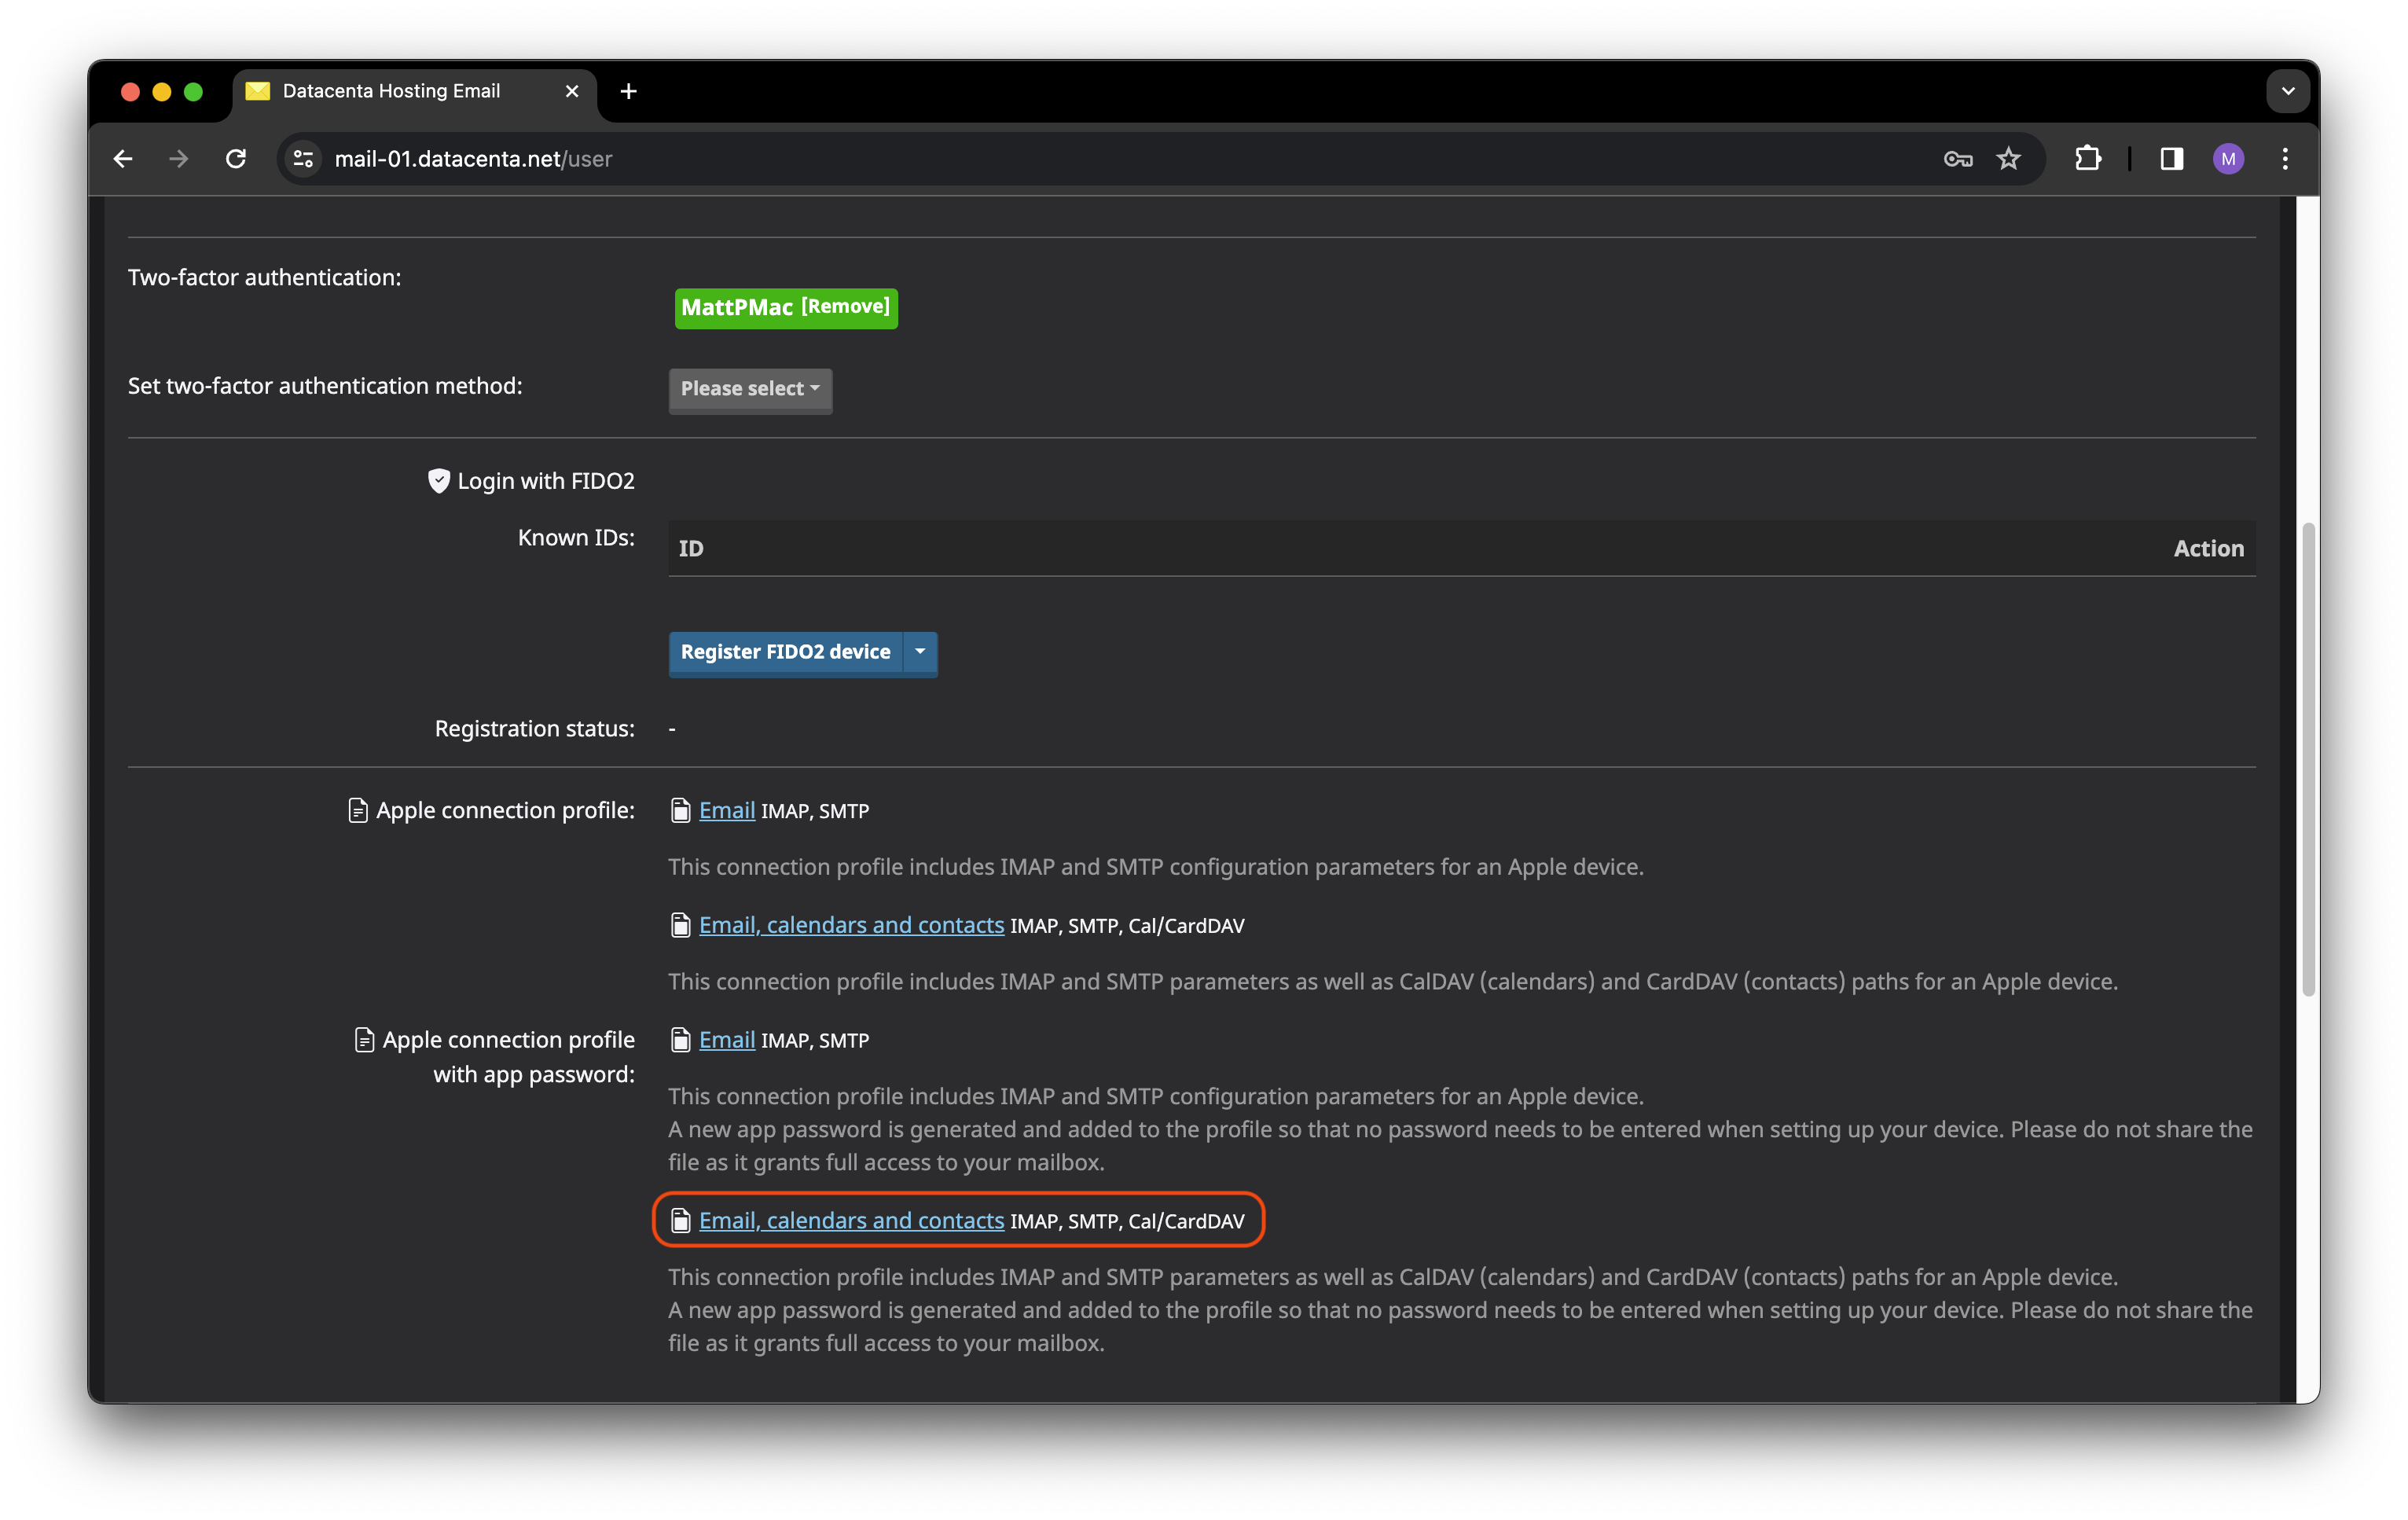Viewport: 2408px width, 1520px height.
Task: Click the Known IDs label
Action: point(576,538)
